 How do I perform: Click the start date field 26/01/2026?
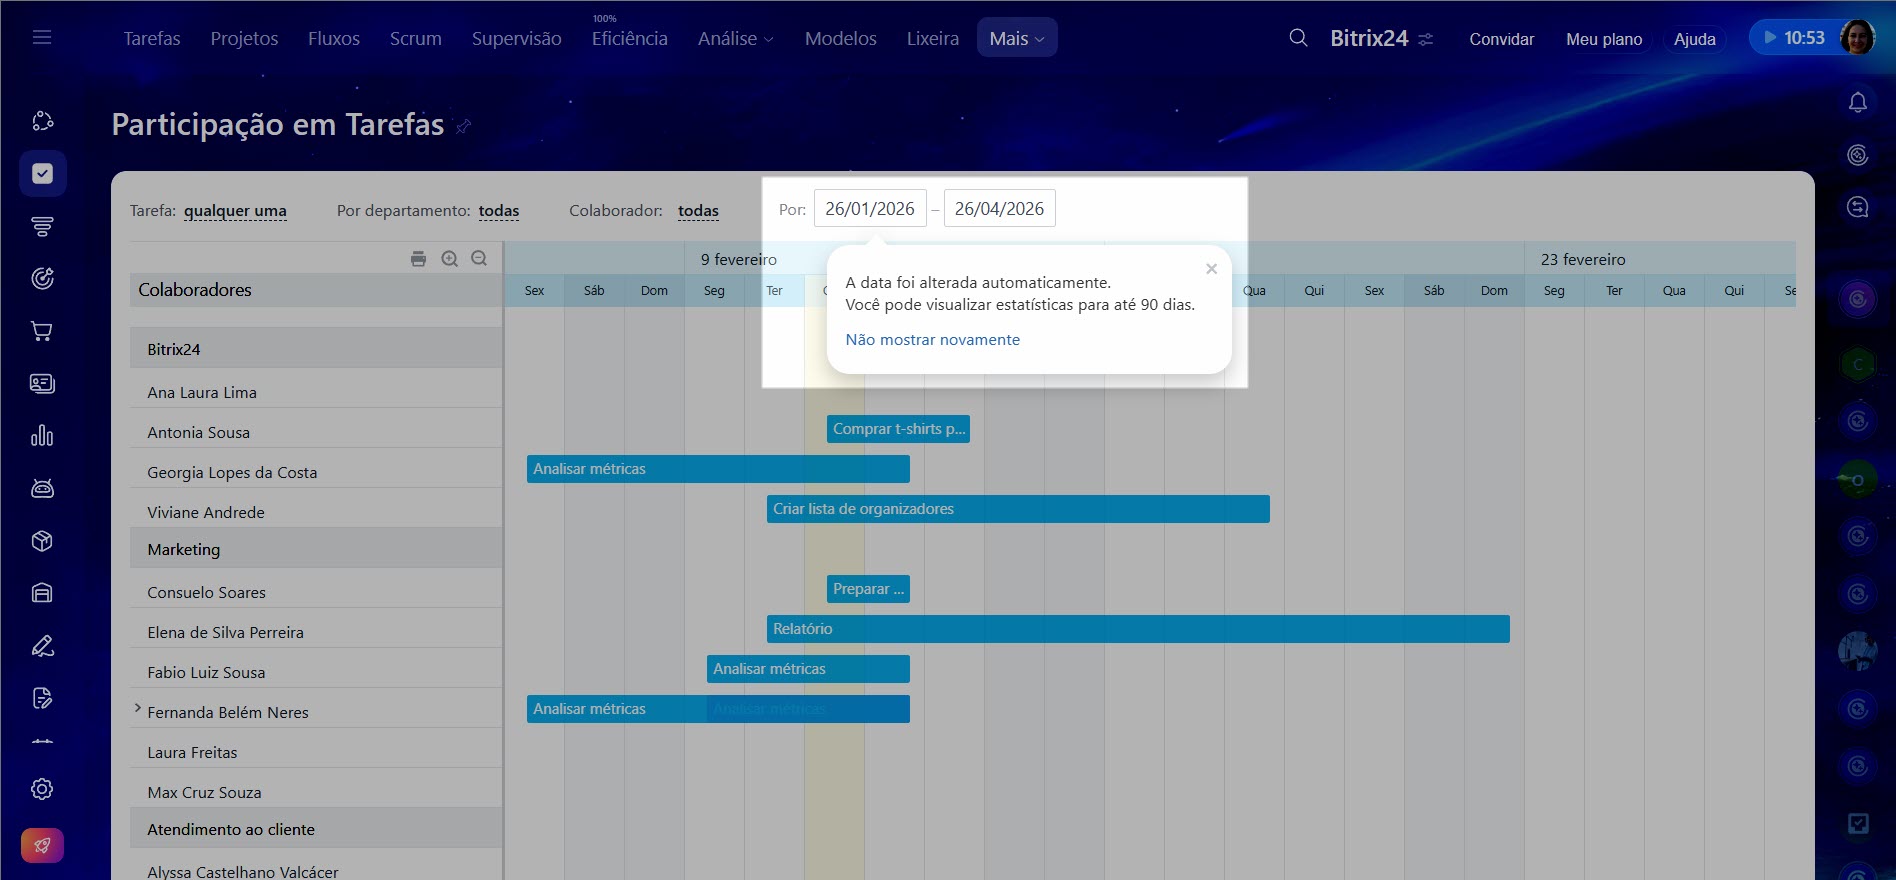(x=869, y=209)
